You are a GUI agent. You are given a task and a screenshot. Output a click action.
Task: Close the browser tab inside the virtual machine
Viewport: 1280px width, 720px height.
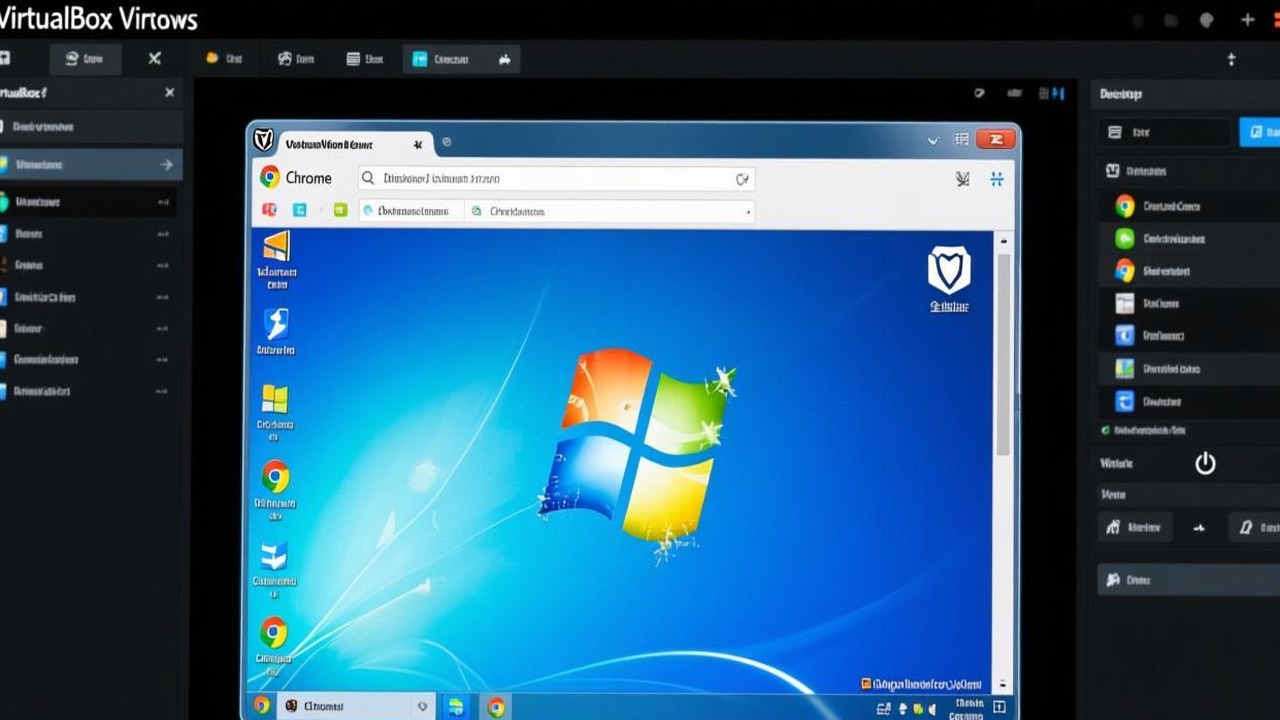(x=418, y=144)
